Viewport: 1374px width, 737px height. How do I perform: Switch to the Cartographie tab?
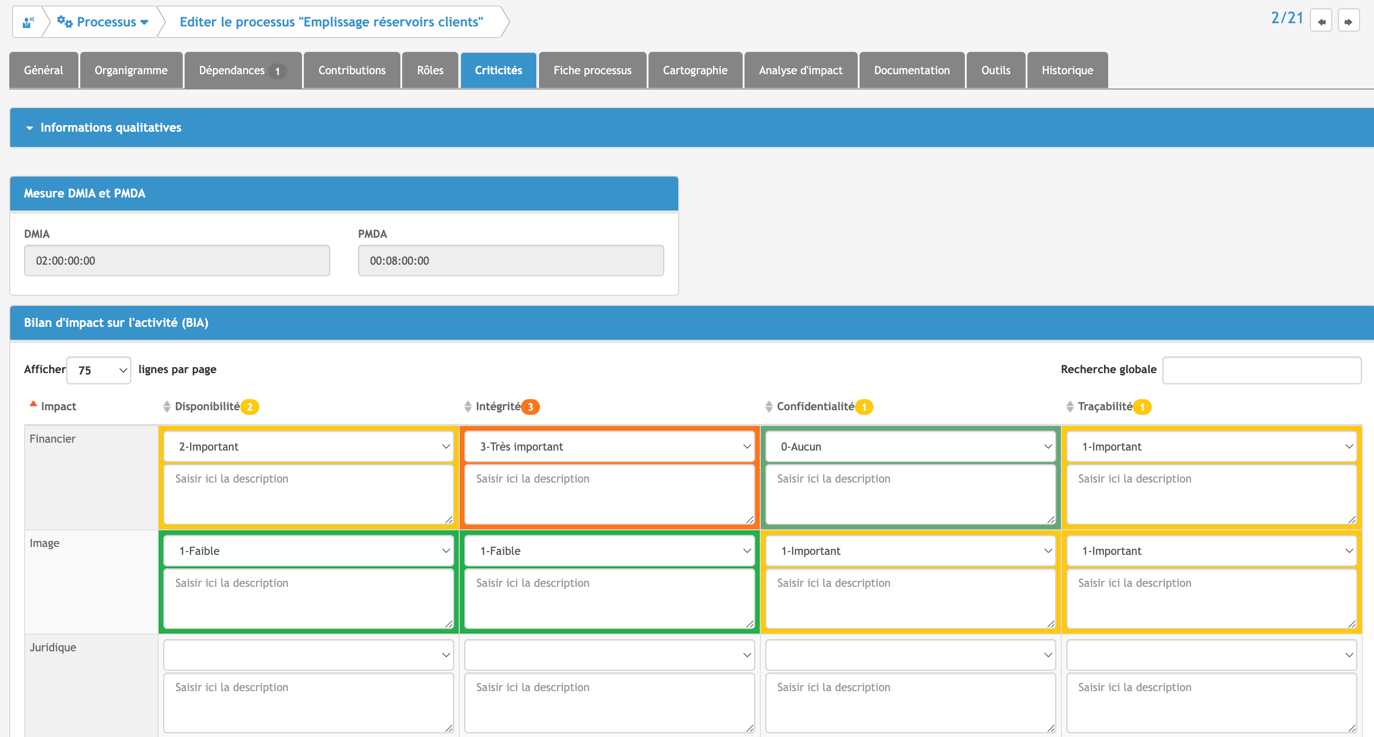pyautogui.click(x=695, y=70)
